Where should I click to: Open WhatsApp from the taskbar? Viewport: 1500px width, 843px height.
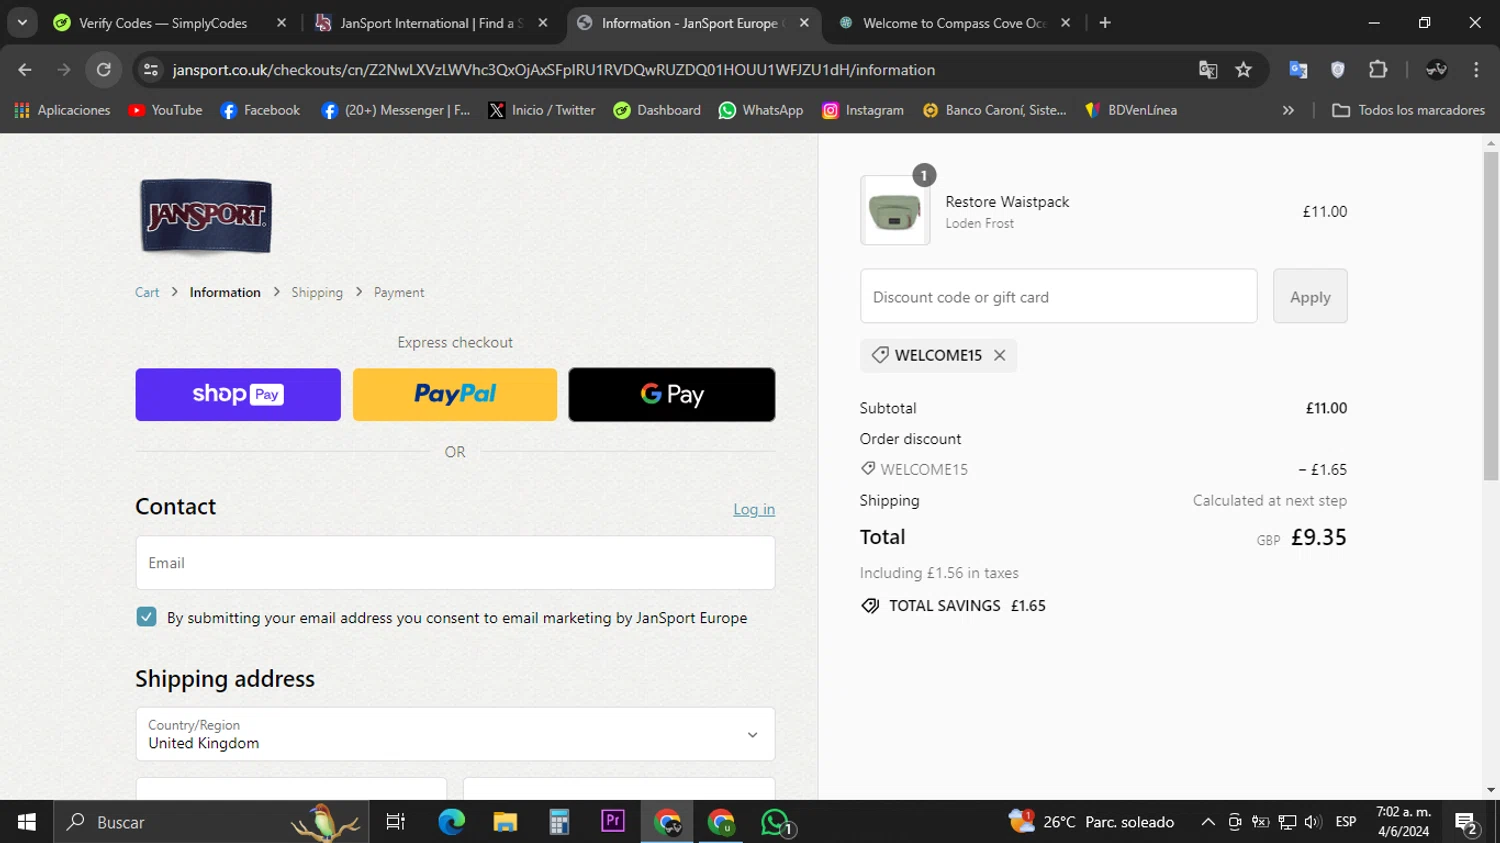[x=776, y=822]
